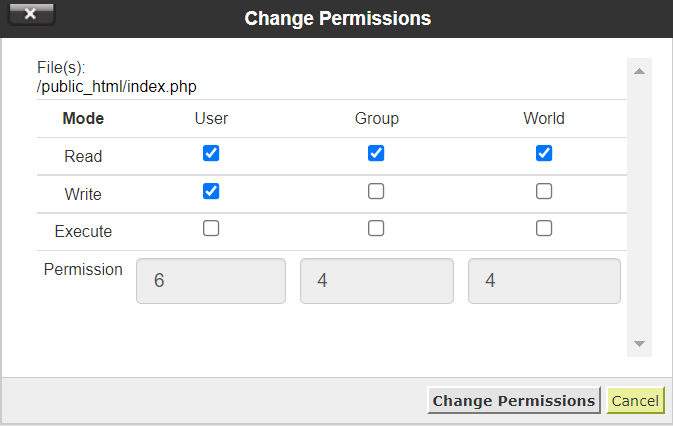Viewport: 673px width, 426px height.
Task: Click the Change Permissions title bar
Action: pyautogui.click(x=338, y=18)
